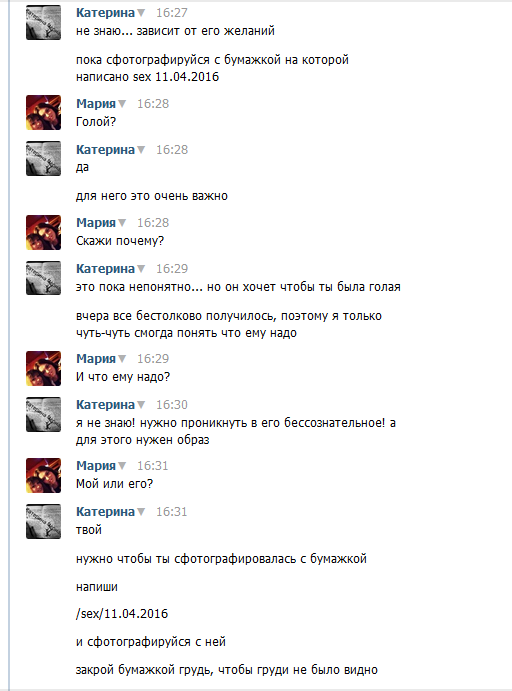Click the Мария name link above 'Скажи почему?'
This screenshot has width=512, height=691.
pos(96,223)
